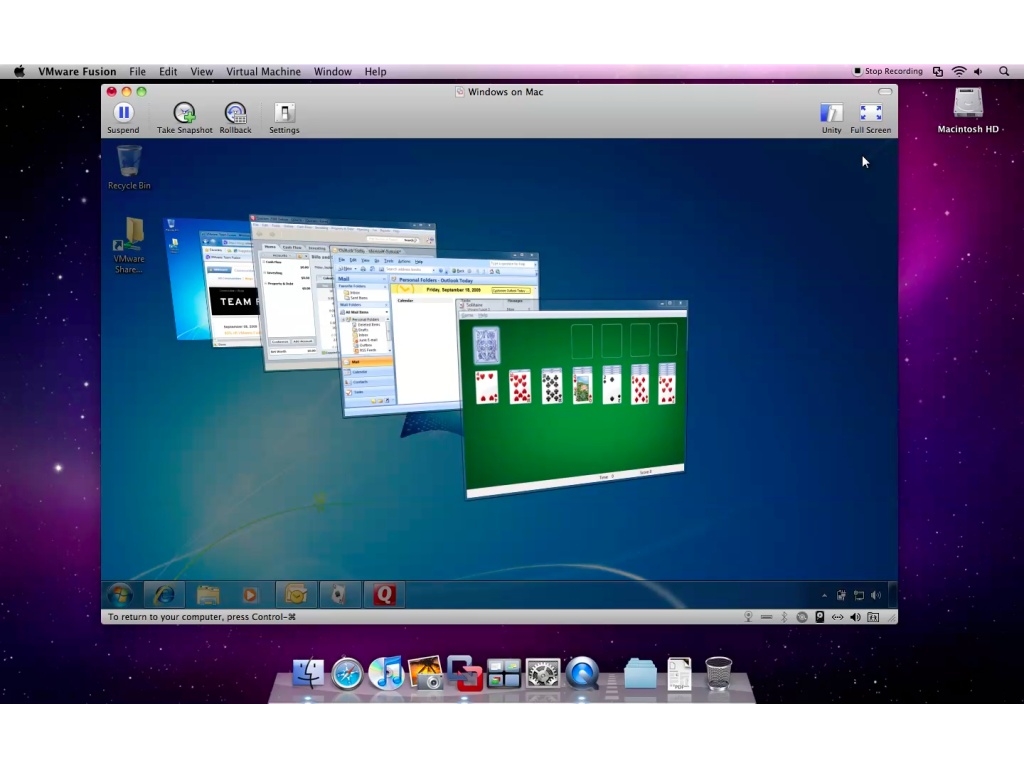Open the View menu
The width and height of the screenshot is (1024, 768).
click(201, 71)
